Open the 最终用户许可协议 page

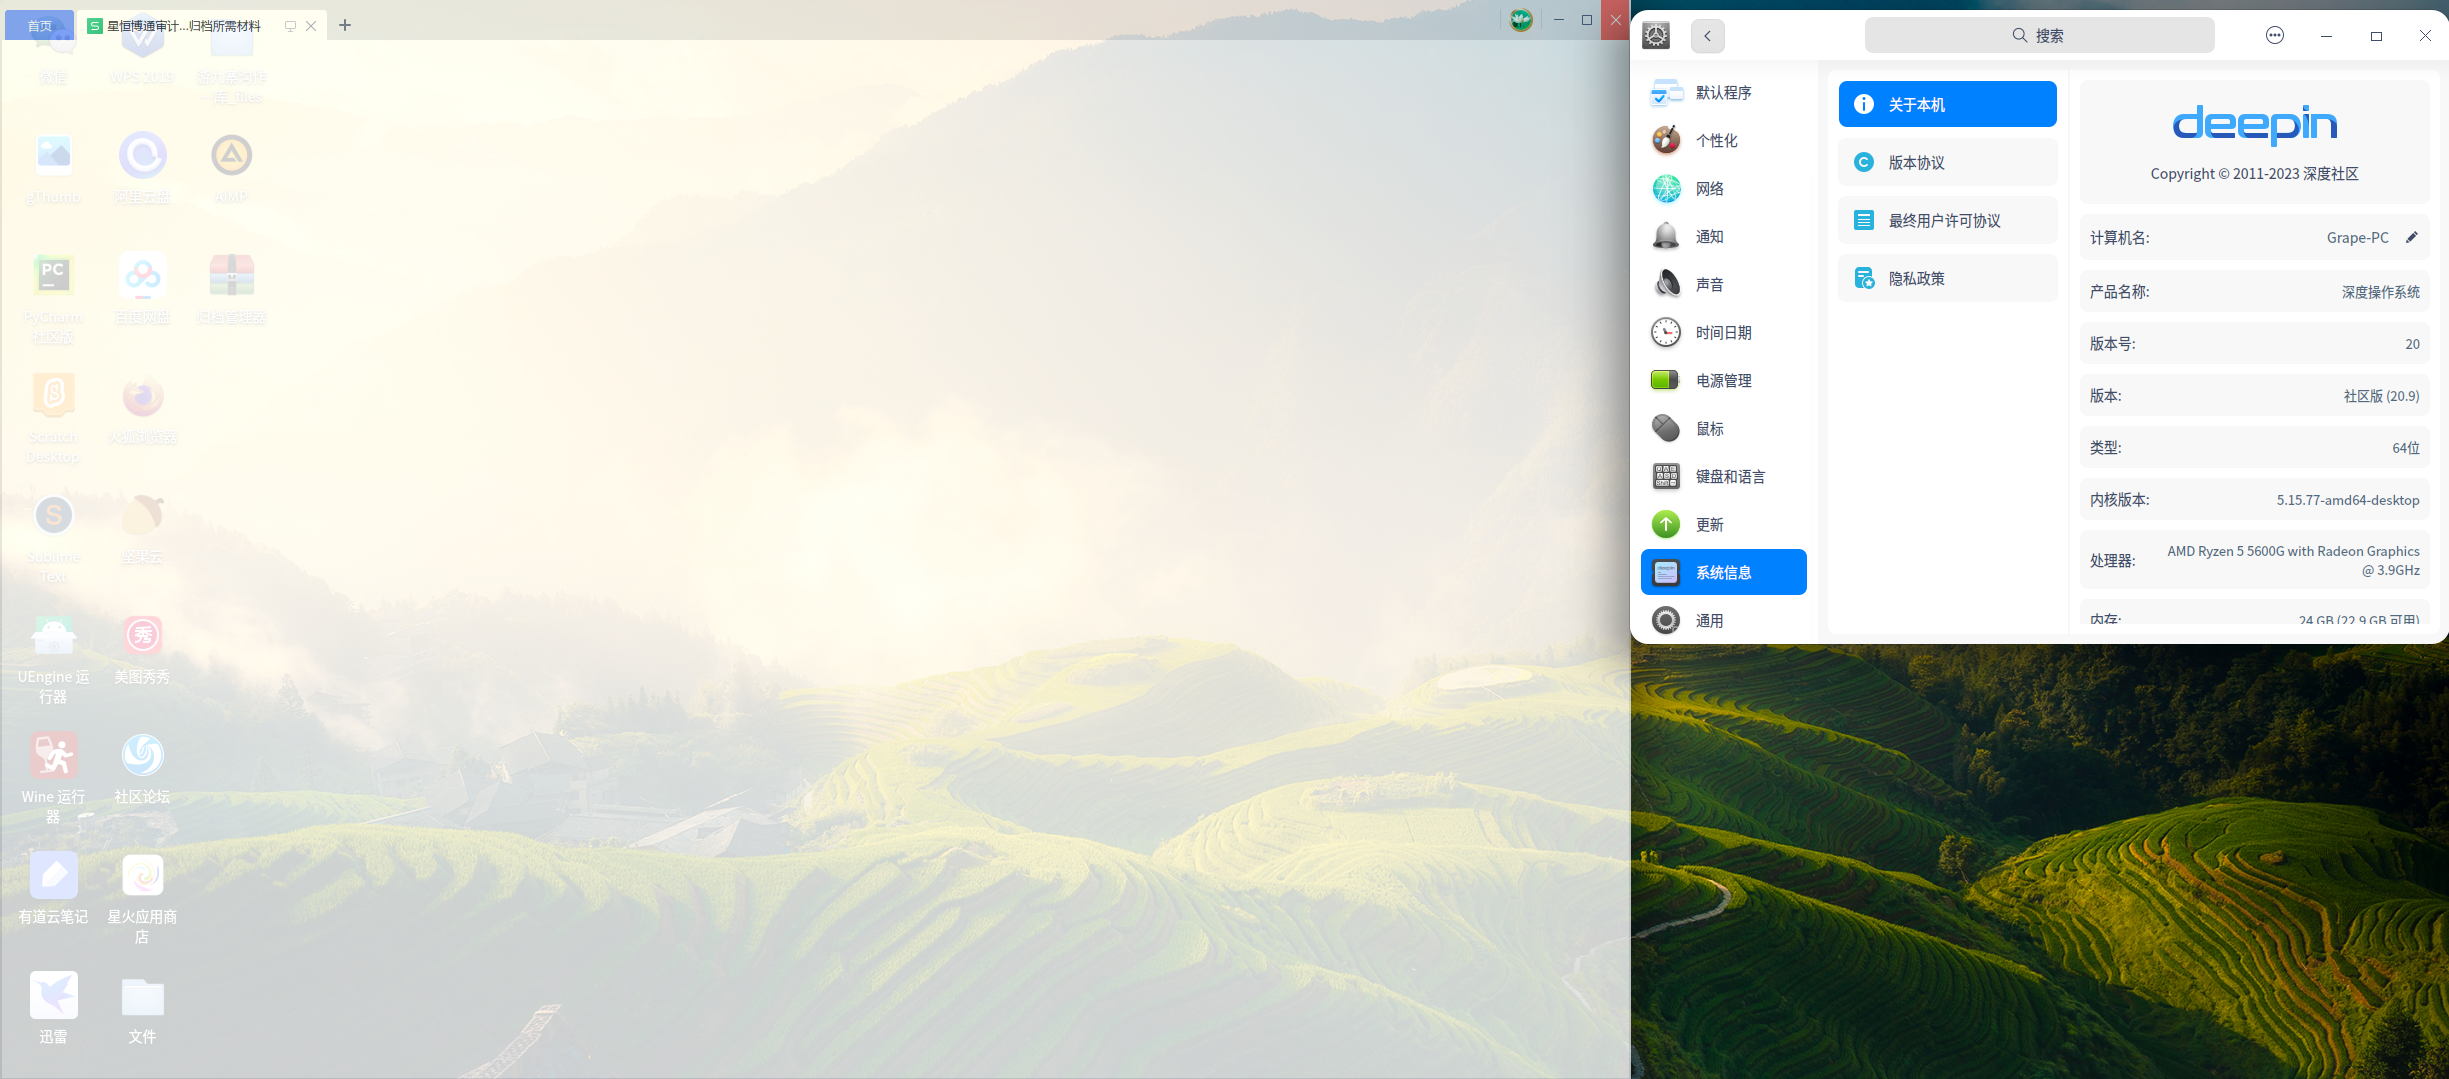pyautogui.click(x=1948, y=220)
